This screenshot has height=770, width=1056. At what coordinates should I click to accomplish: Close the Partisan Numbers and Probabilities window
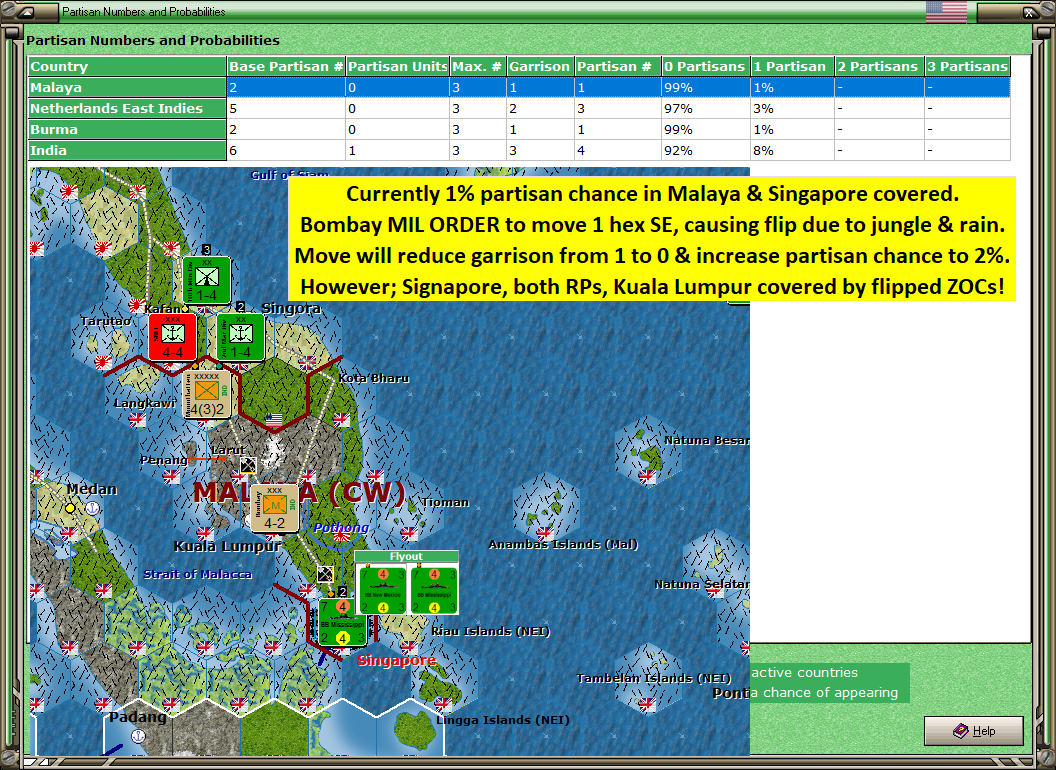[x=1030, y=11]
